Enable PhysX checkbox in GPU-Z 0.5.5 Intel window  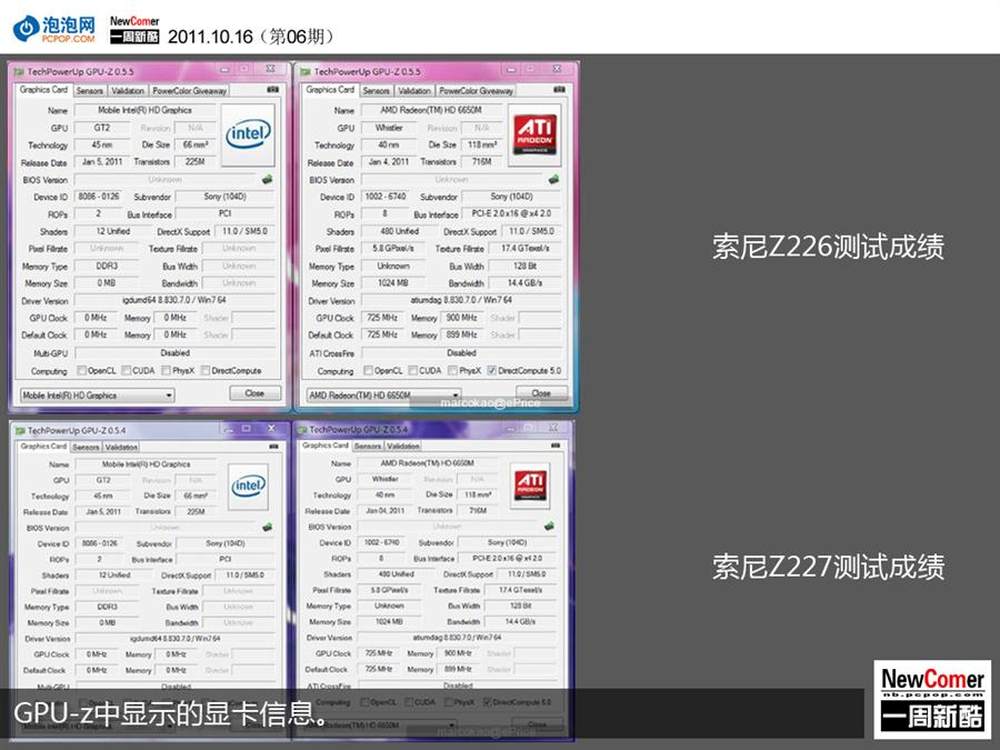pos(166,371)
